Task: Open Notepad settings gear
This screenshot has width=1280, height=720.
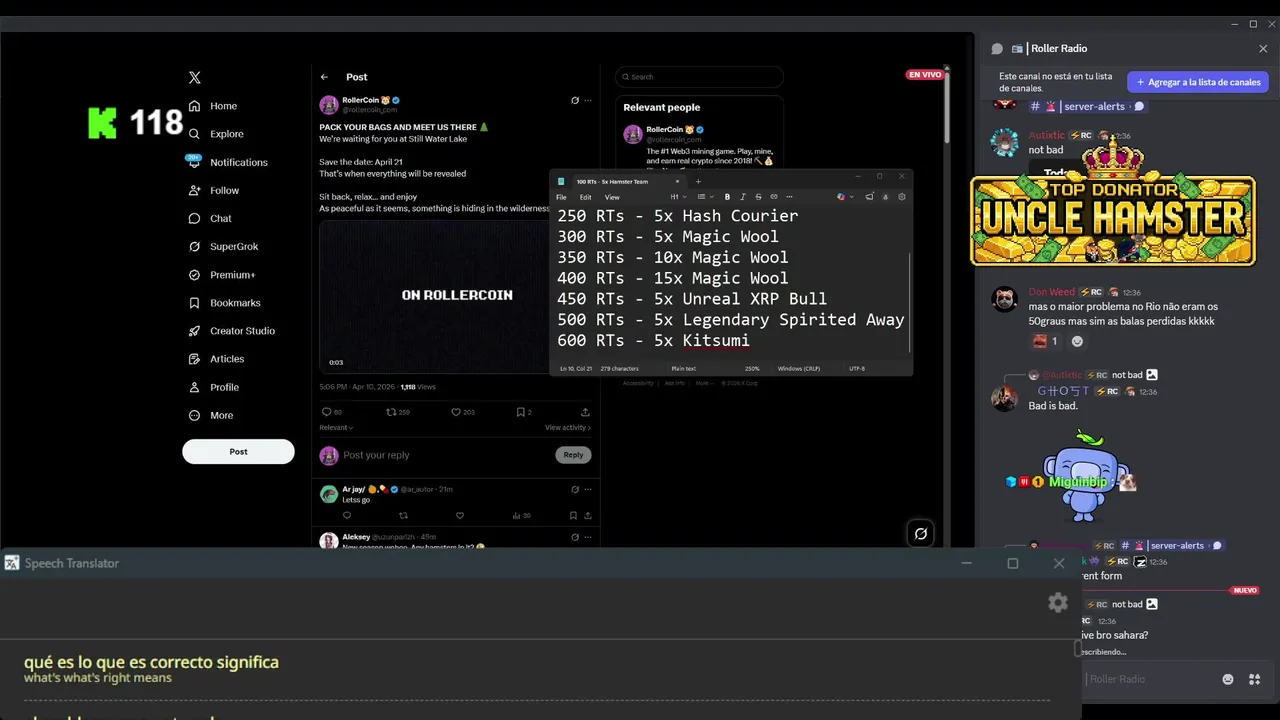Action: 901,197
